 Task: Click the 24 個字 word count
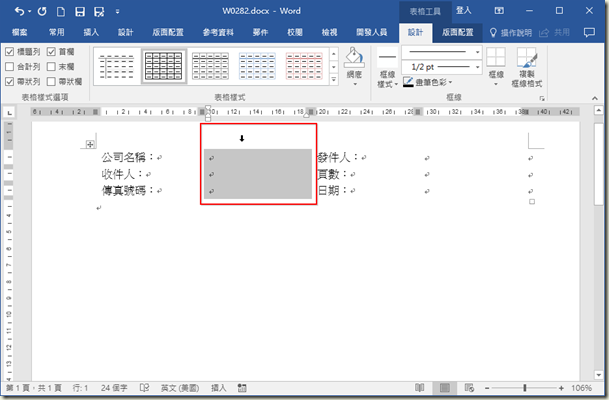[x=114, y=388]
